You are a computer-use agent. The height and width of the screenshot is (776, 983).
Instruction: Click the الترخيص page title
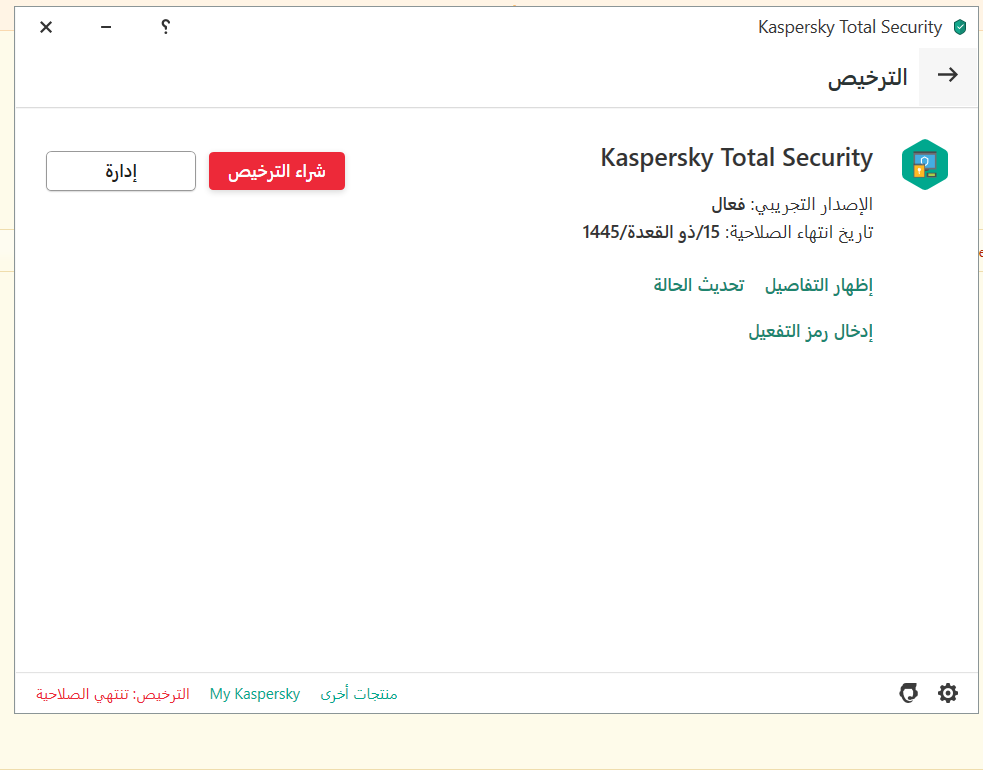pos(868,78)
